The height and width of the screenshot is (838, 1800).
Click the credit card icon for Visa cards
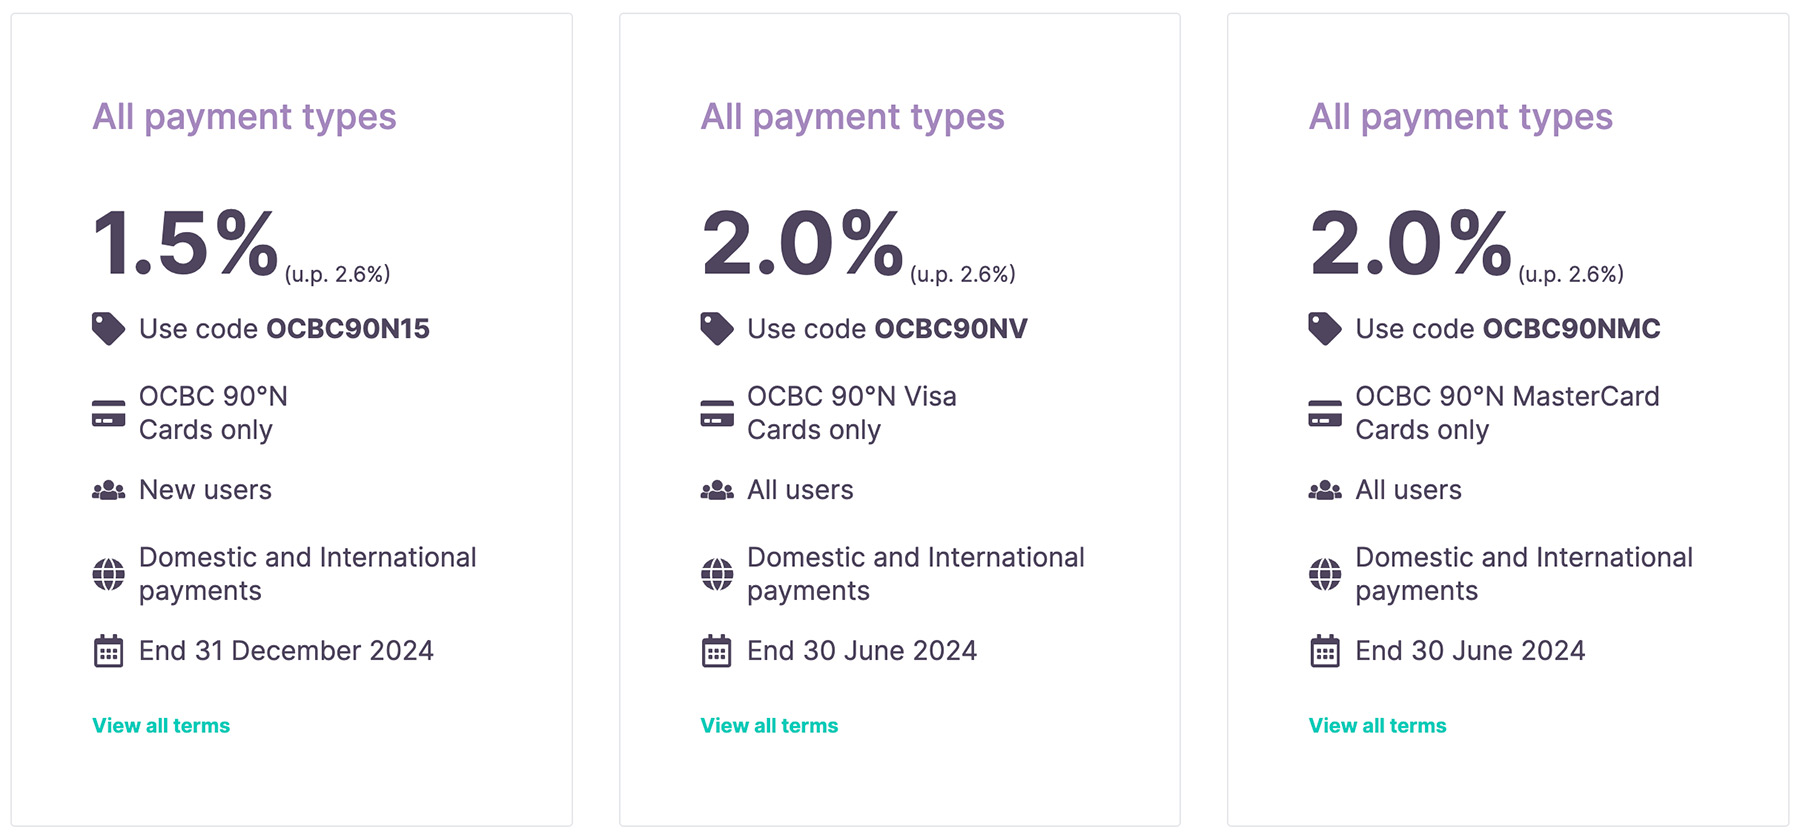tap(716, 413)
